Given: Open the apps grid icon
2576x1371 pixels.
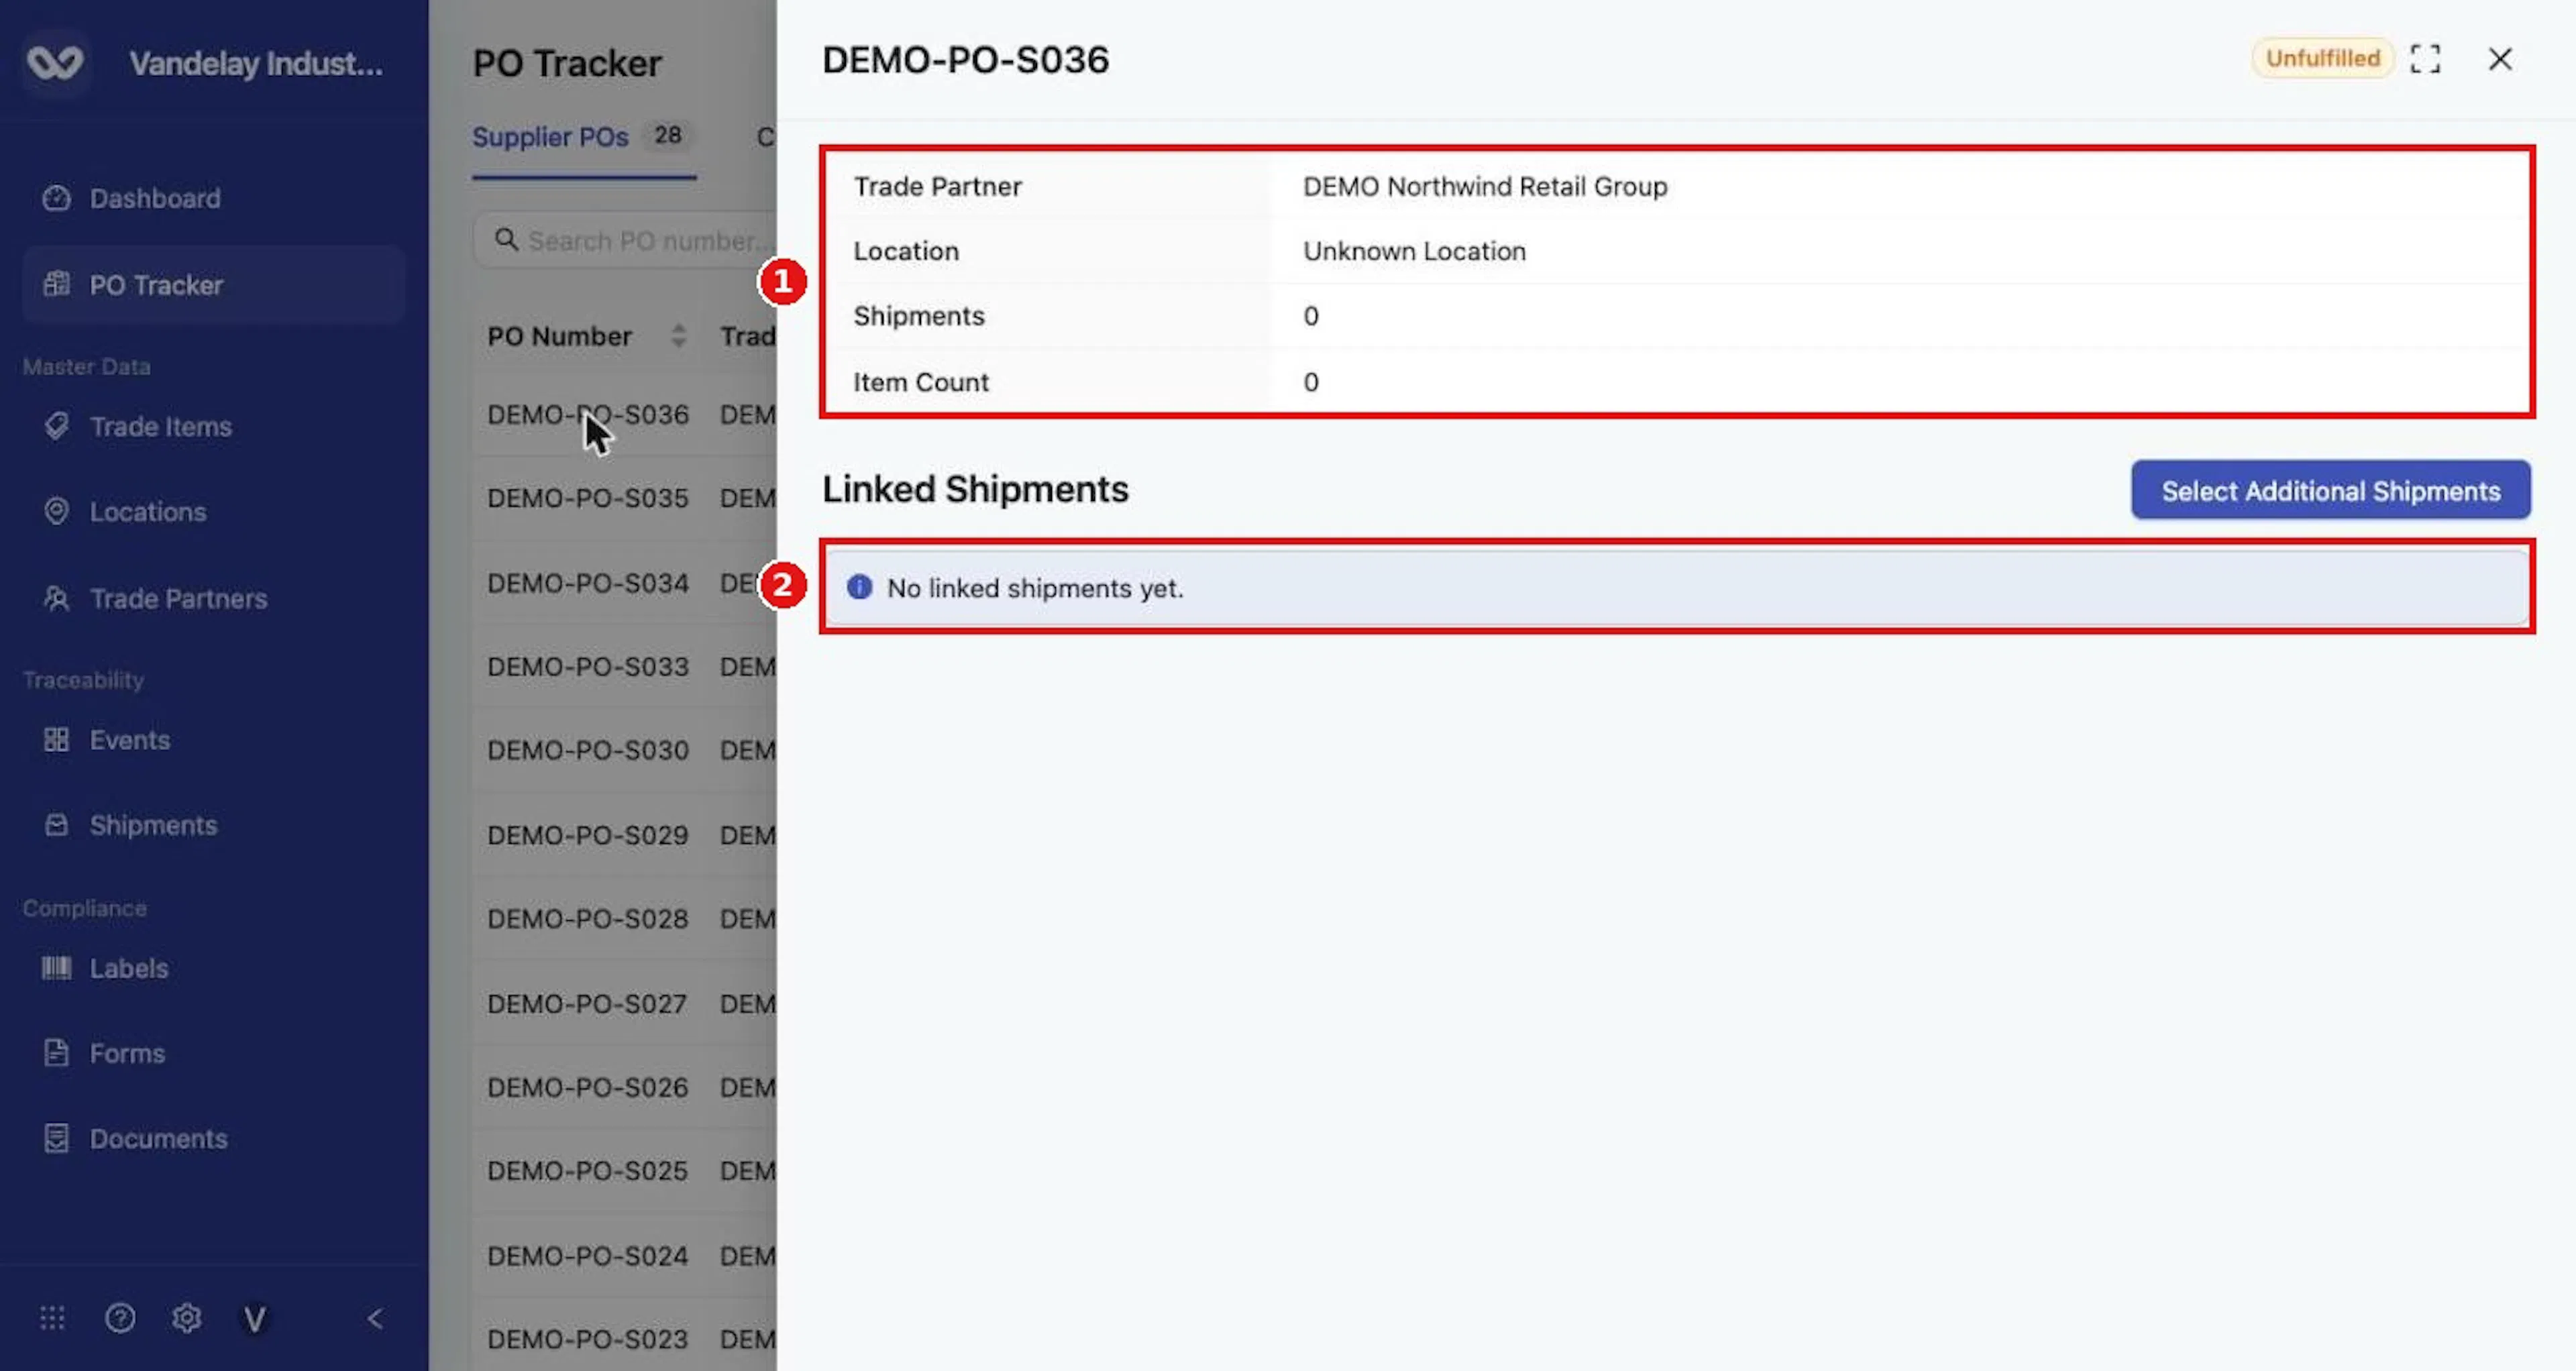Looking at the screenshot, I should click(52, 1318).
